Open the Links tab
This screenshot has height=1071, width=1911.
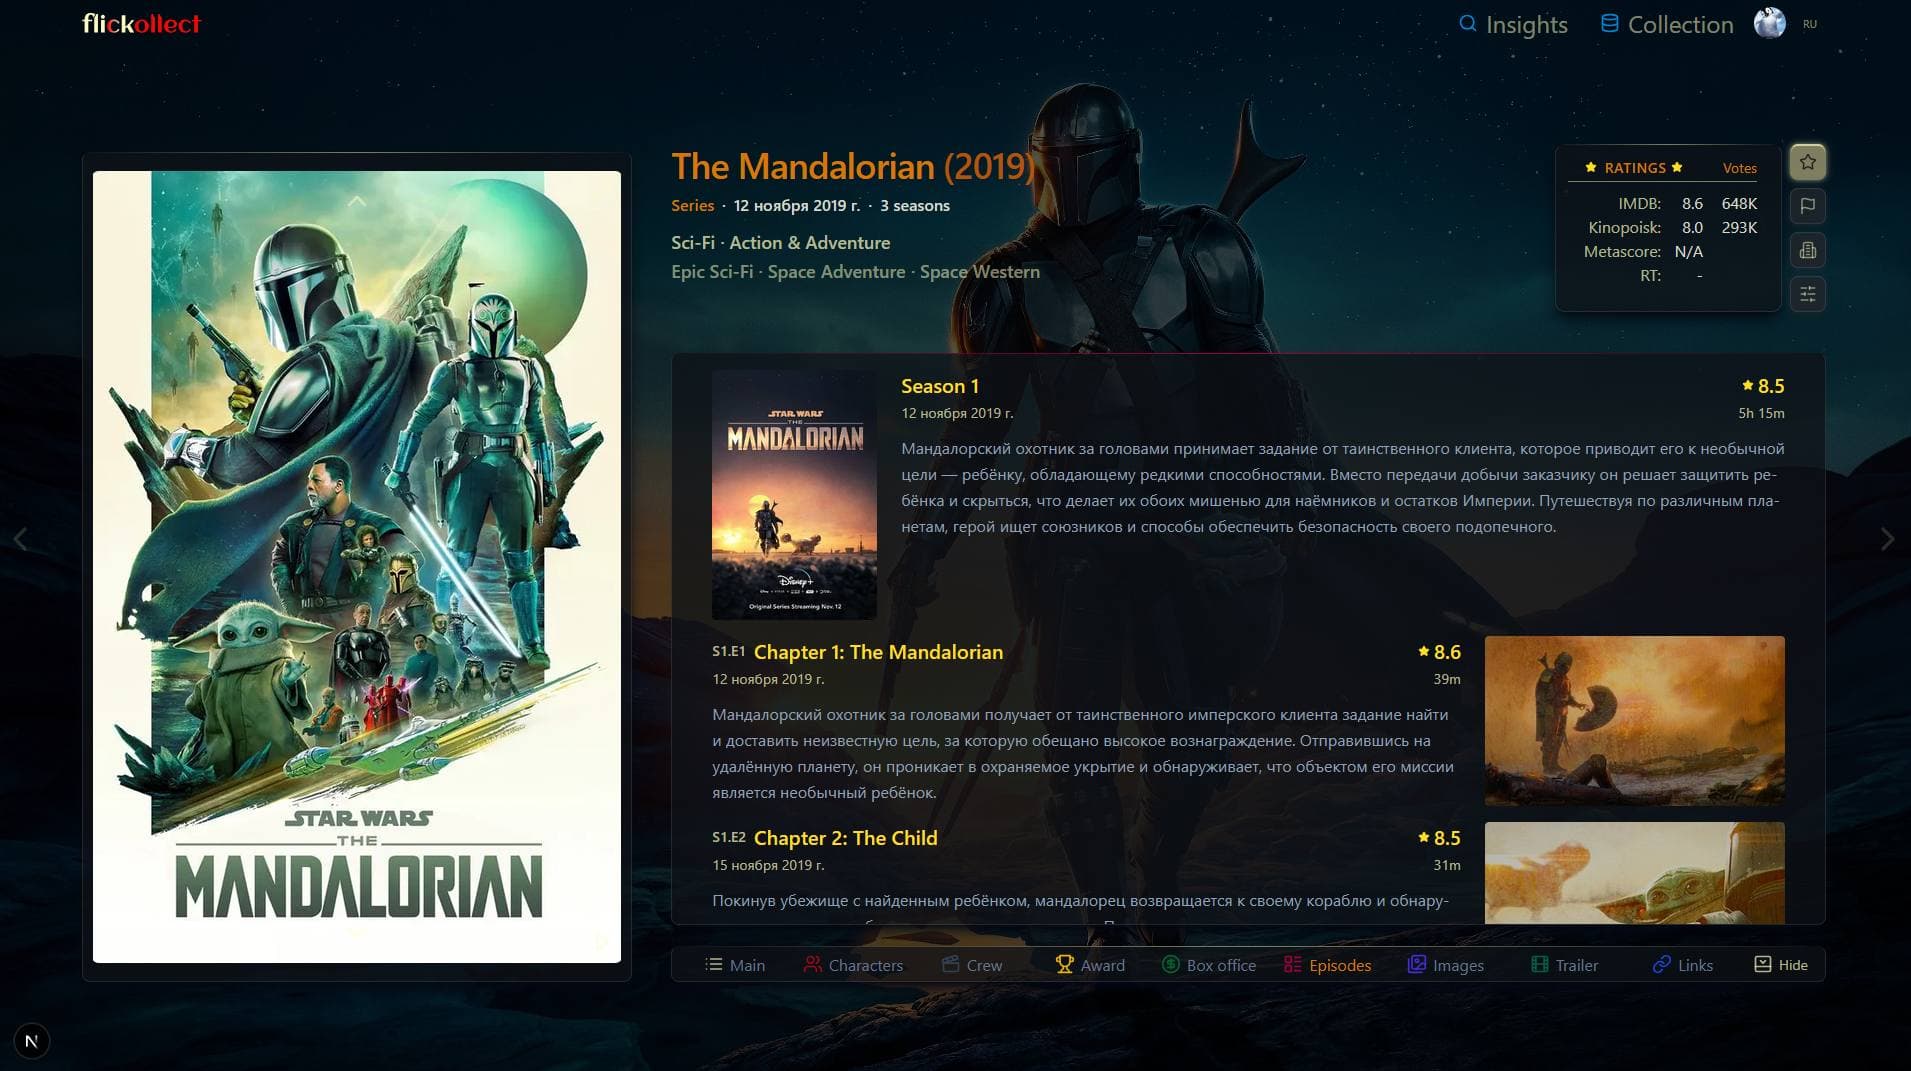(x=1683, y=965)
